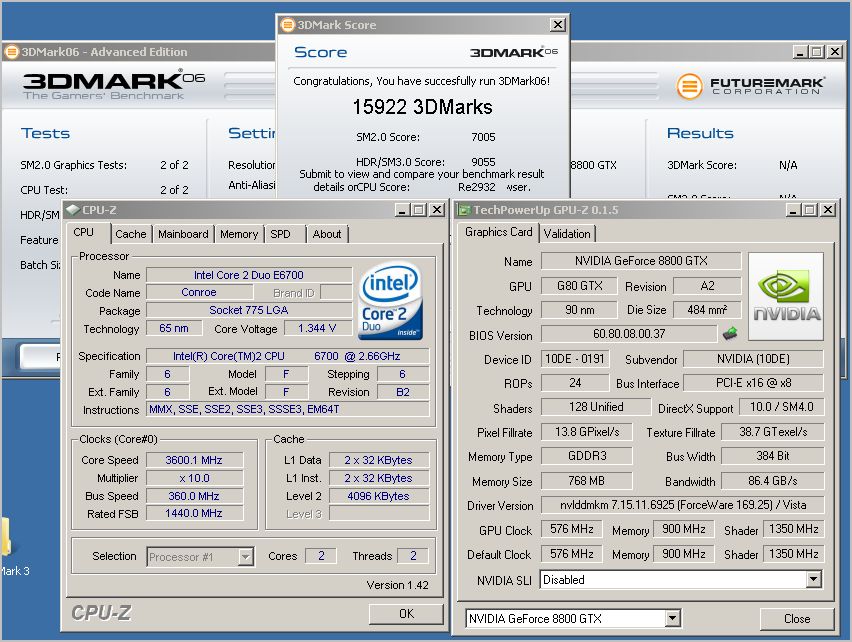
Task: Click the Rated FSB value 1440.0 MHz
Action: click(194, 513)
